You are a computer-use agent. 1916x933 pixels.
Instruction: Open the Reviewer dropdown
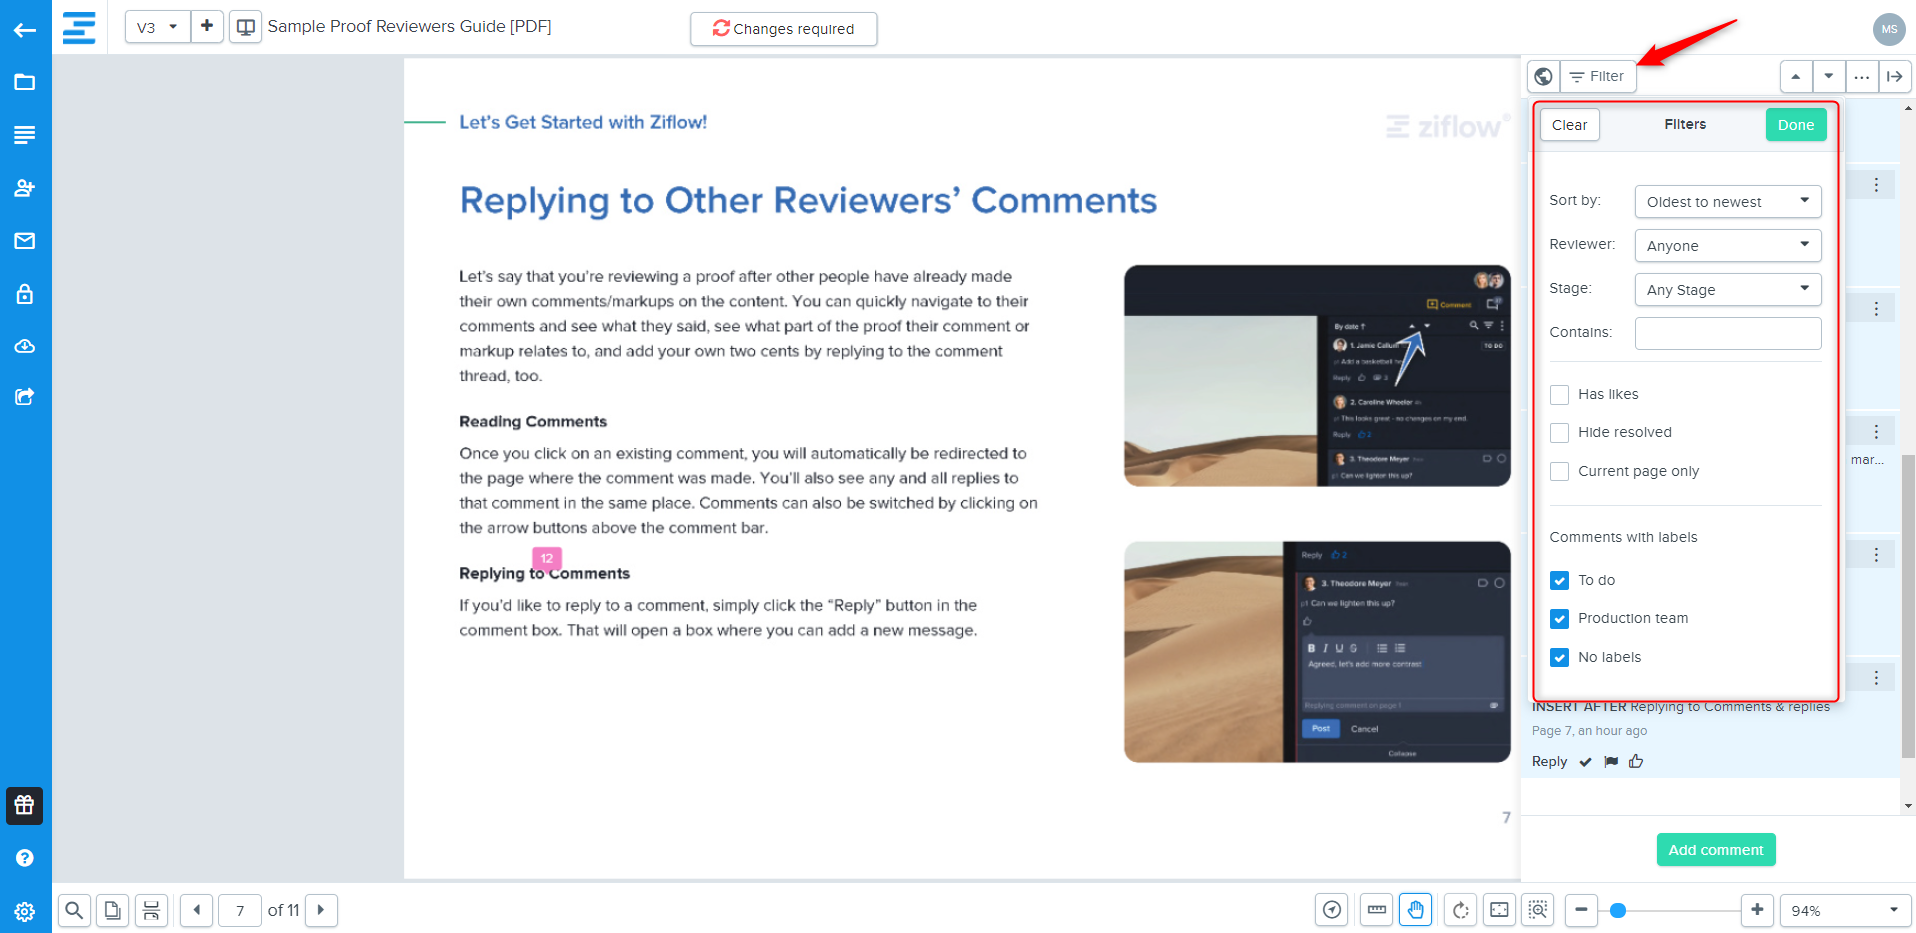(1727, 246)
